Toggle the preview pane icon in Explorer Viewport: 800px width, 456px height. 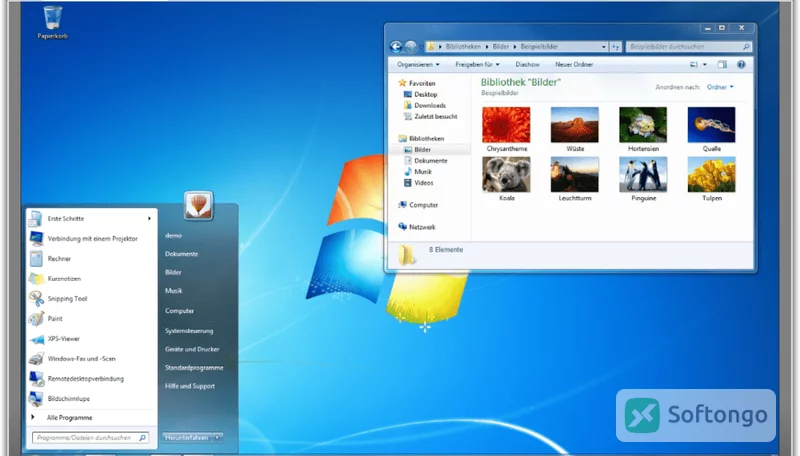tap(722, 64)
